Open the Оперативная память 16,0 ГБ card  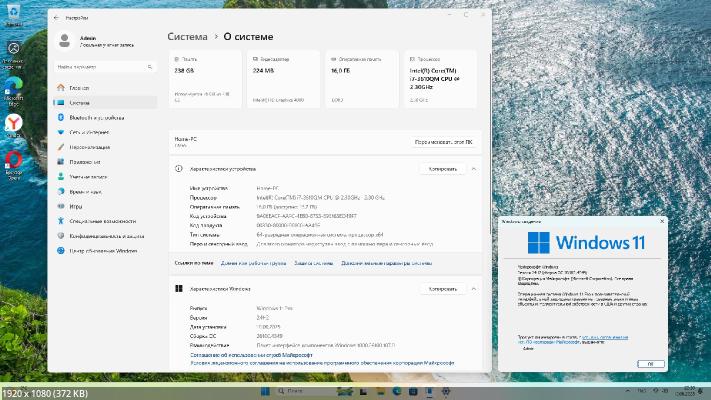pos(362,79)
